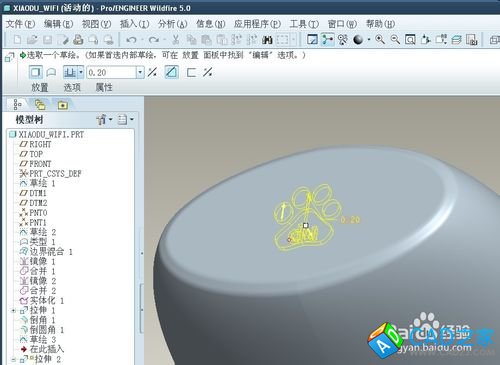
Task: Select 边界混合 1 feature
Action: click(x=46, y=251)
